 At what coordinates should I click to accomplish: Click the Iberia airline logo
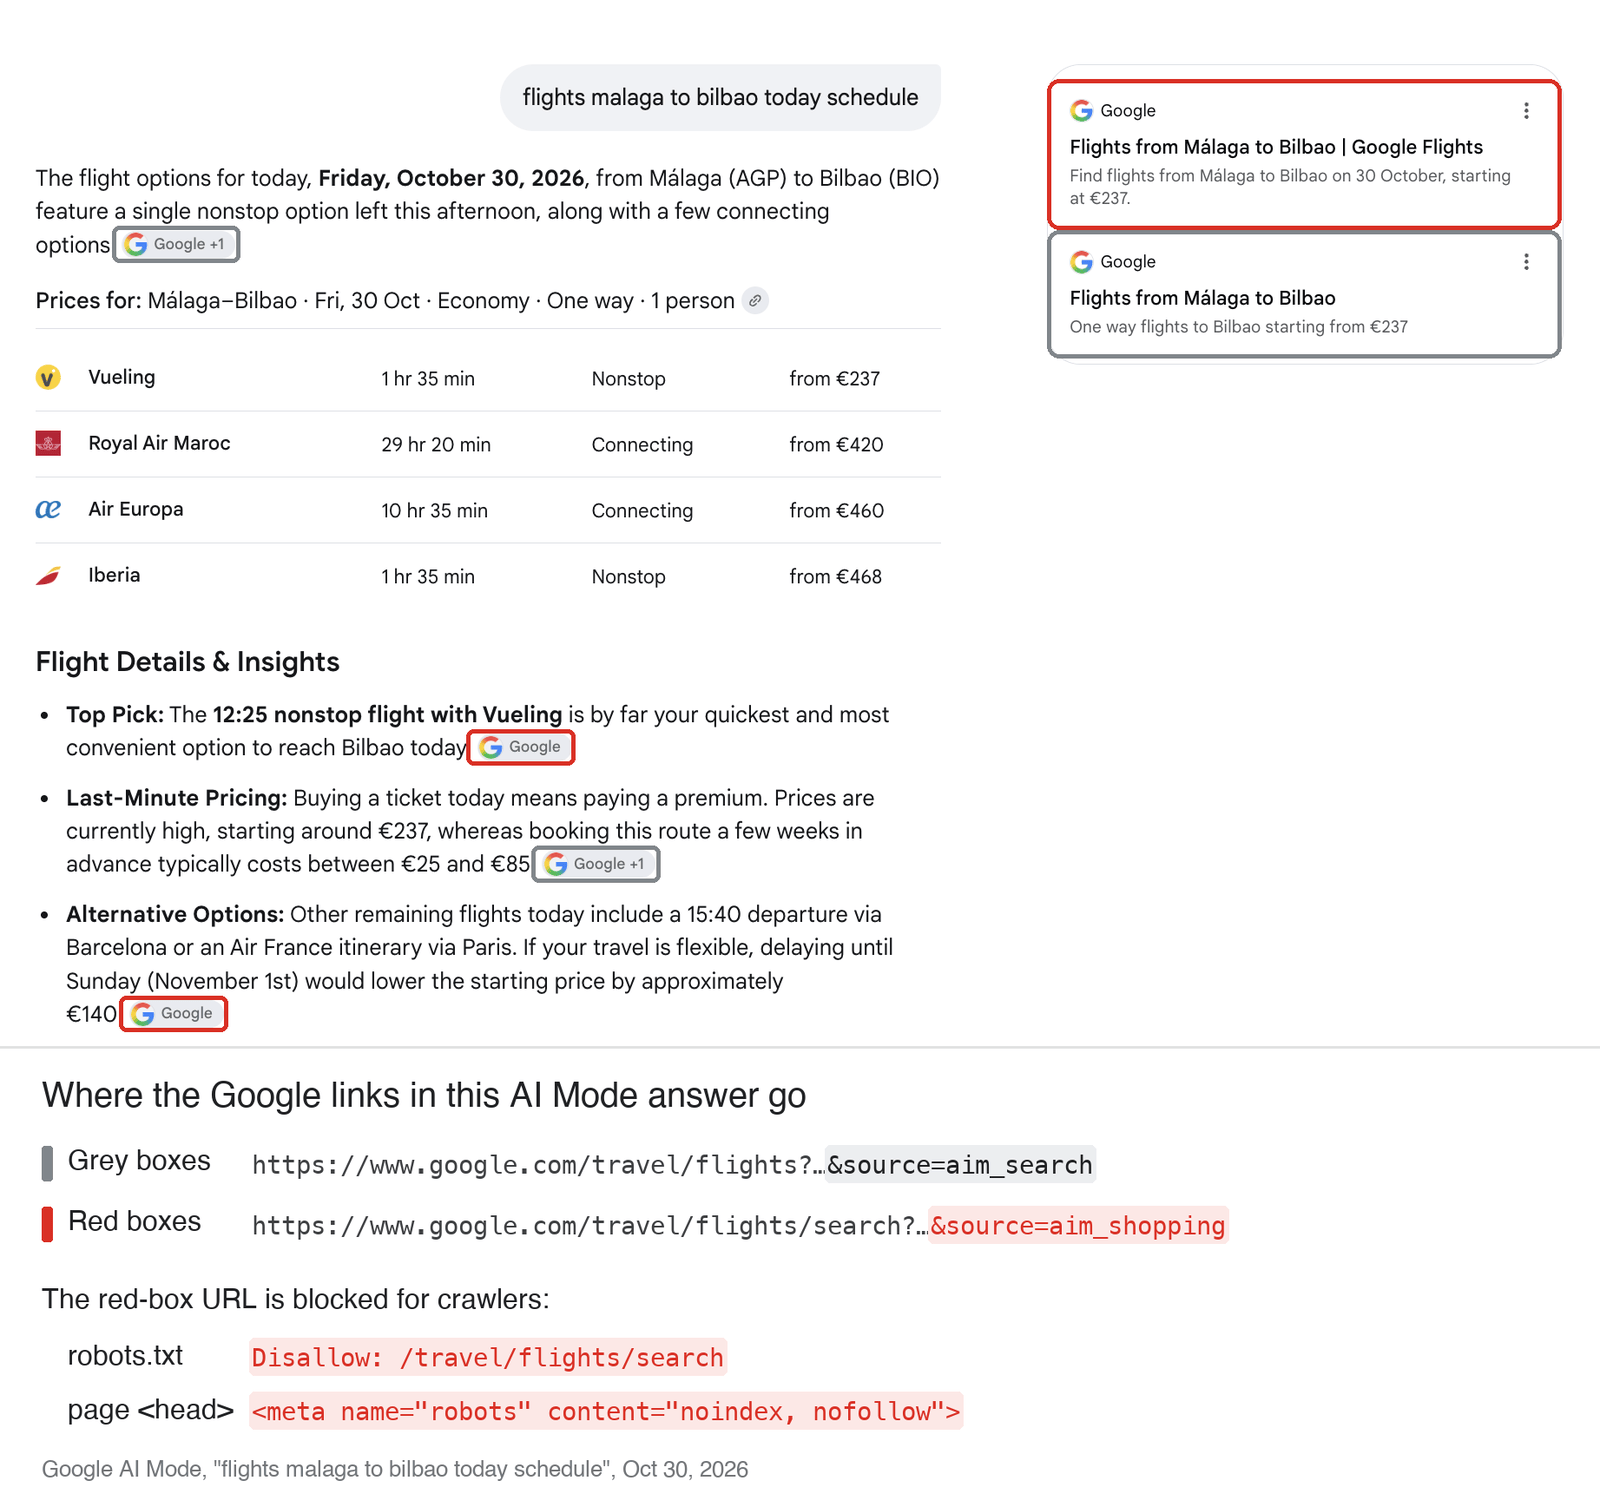(x=48, y=575)
